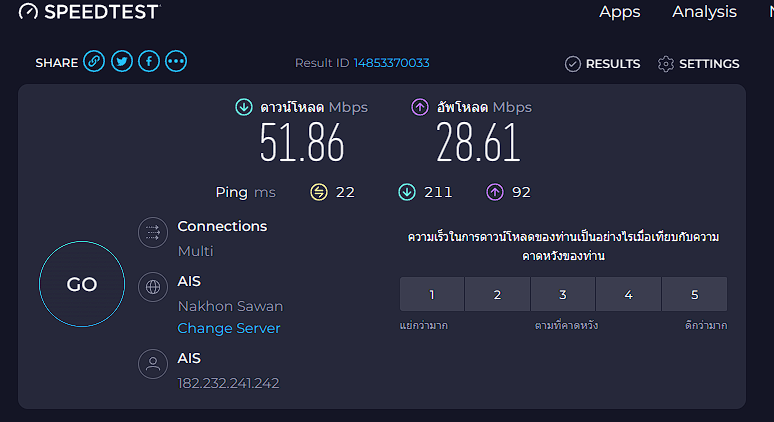Click the Connections multi icon
The image size is (774, 422).
(153, 233)
